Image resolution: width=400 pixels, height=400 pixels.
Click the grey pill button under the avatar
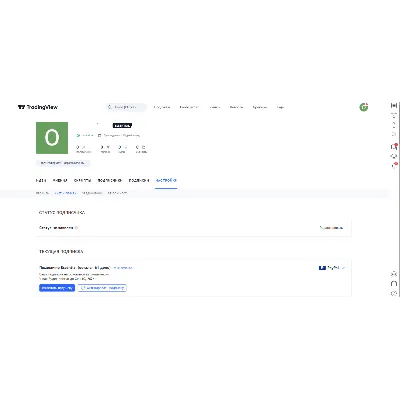pos(63,163)
